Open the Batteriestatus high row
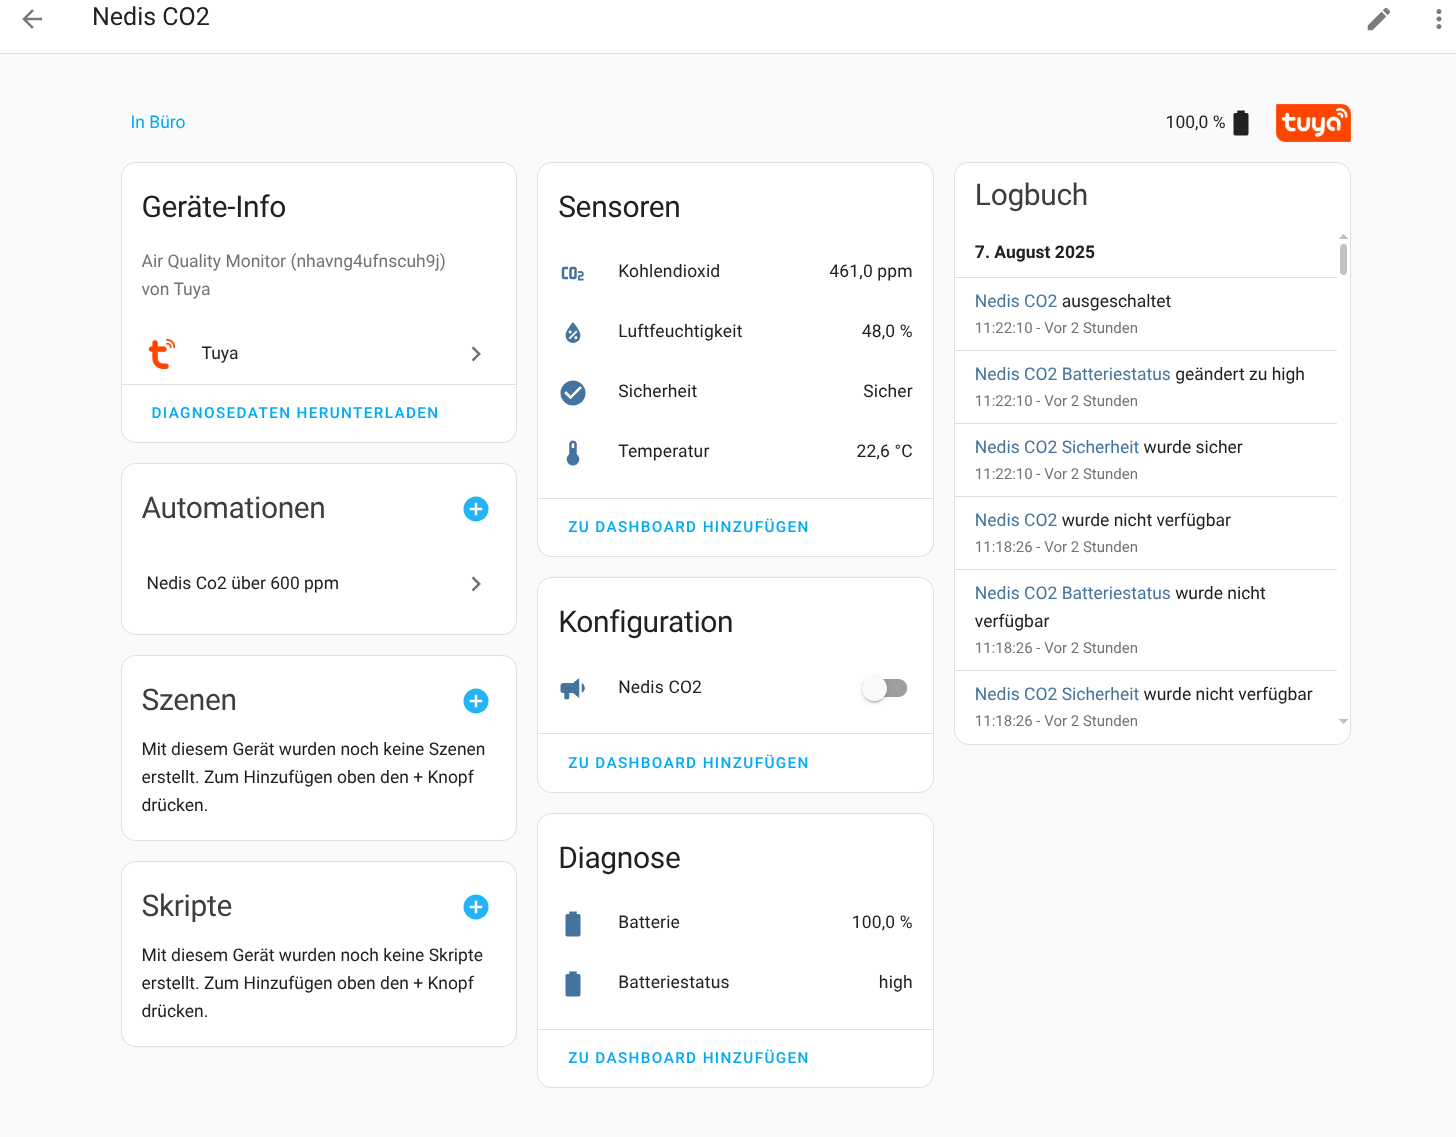Image resolution: width=1456 pixels, height=1137 pixels. pos(736,983)
